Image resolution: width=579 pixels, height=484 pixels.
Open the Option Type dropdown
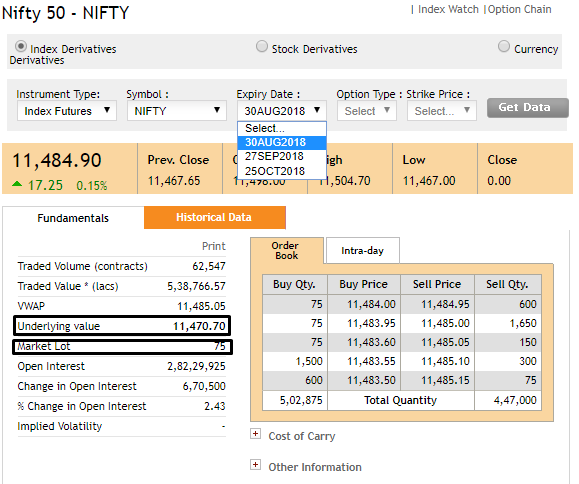367,111
